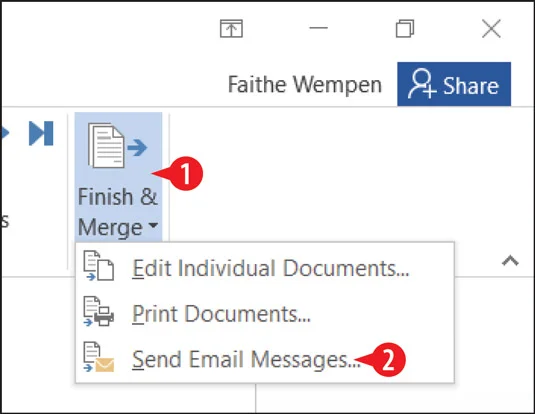The height and width of the screenshot is (414, 535).
Task: Select the Edit Individual Documents page icon
Action: (x=99, y=266)
